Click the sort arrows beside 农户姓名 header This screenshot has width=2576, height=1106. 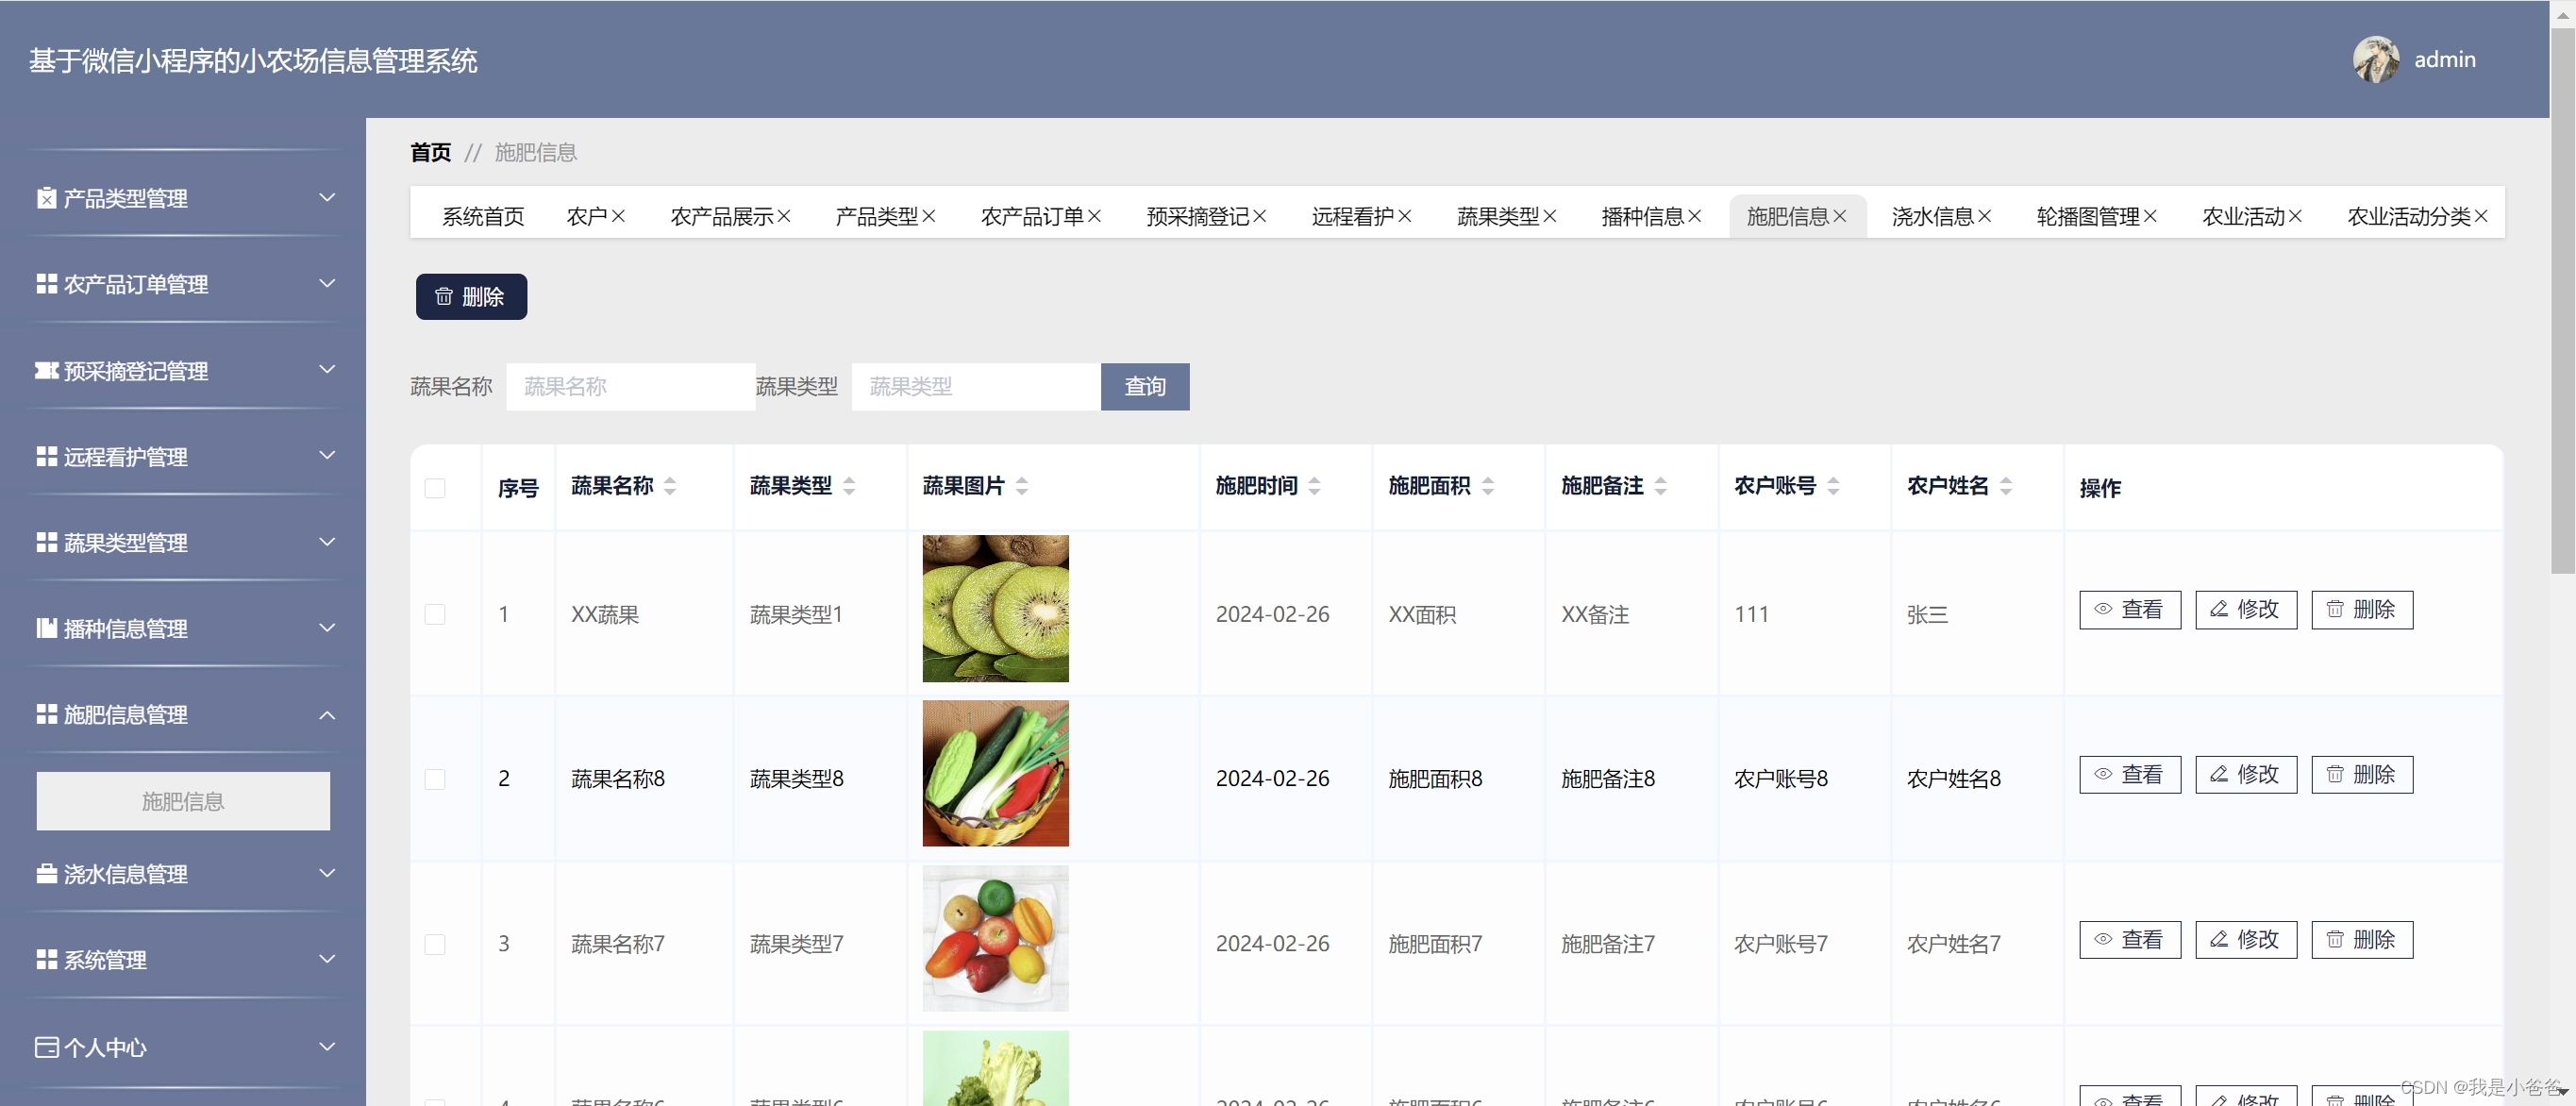pyautogui.click(x=2005, y=486)
